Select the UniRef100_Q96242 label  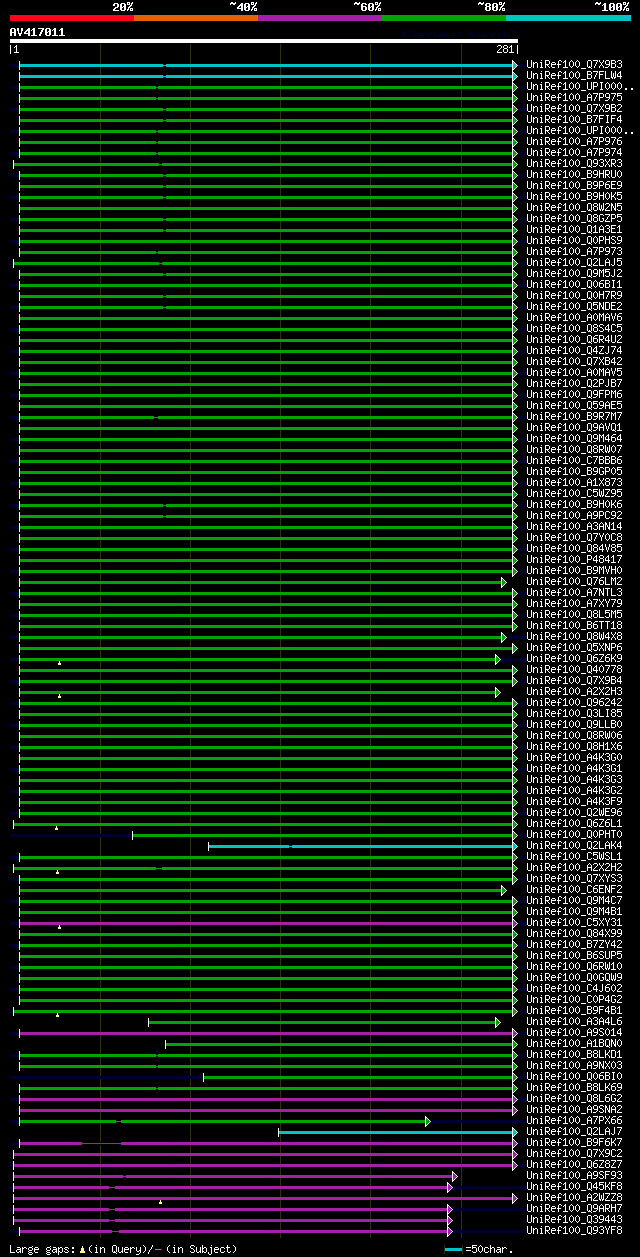point(574,703)
